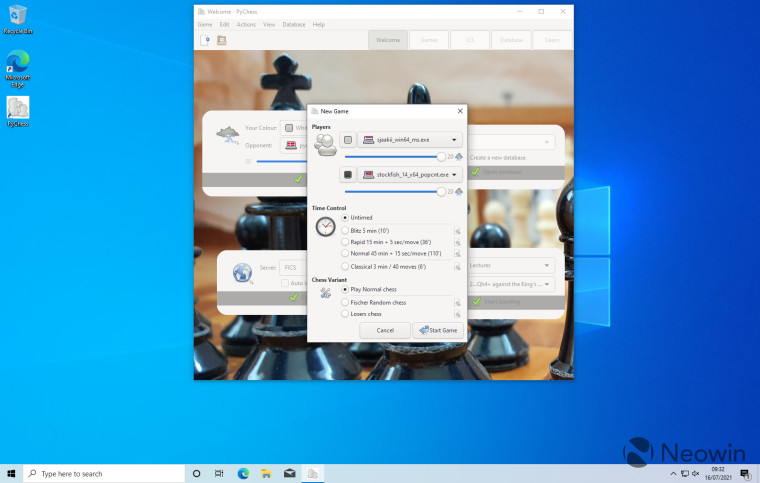Open the Game menu
Screen dimensions: 760x483
(205, 24)
